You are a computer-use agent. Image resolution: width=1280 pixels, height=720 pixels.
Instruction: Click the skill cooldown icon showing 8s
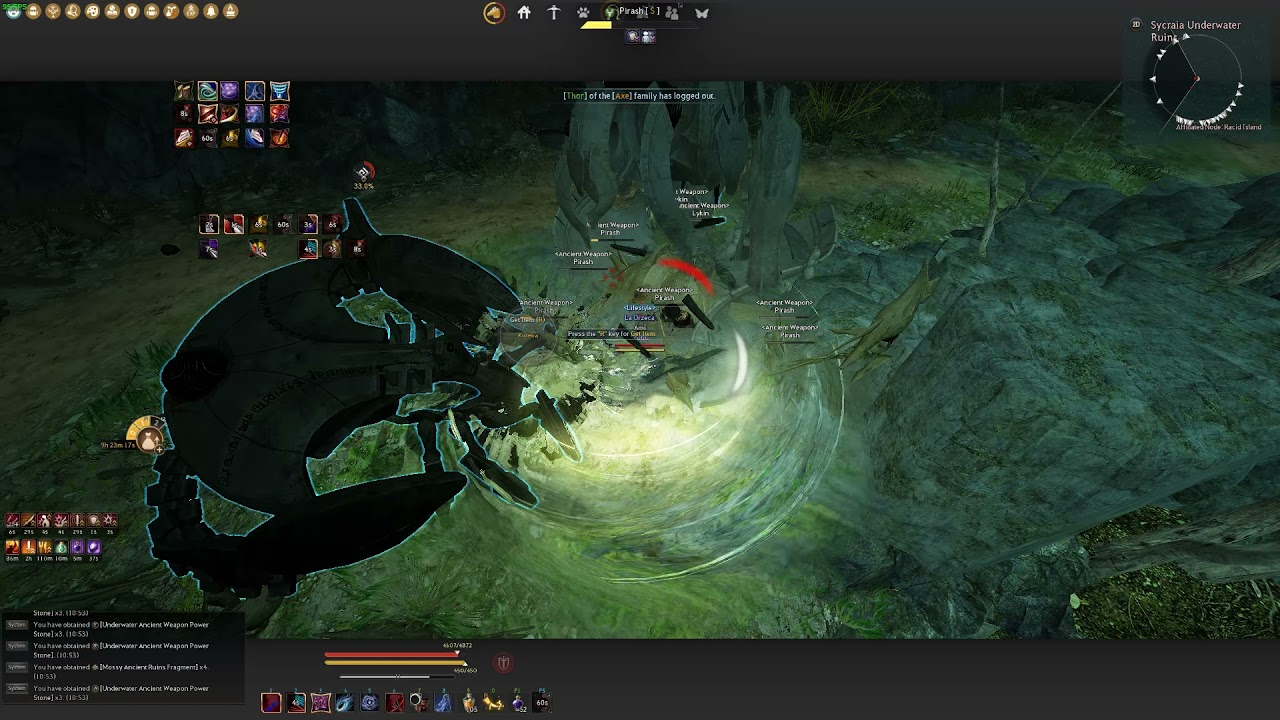coord(184,114)
